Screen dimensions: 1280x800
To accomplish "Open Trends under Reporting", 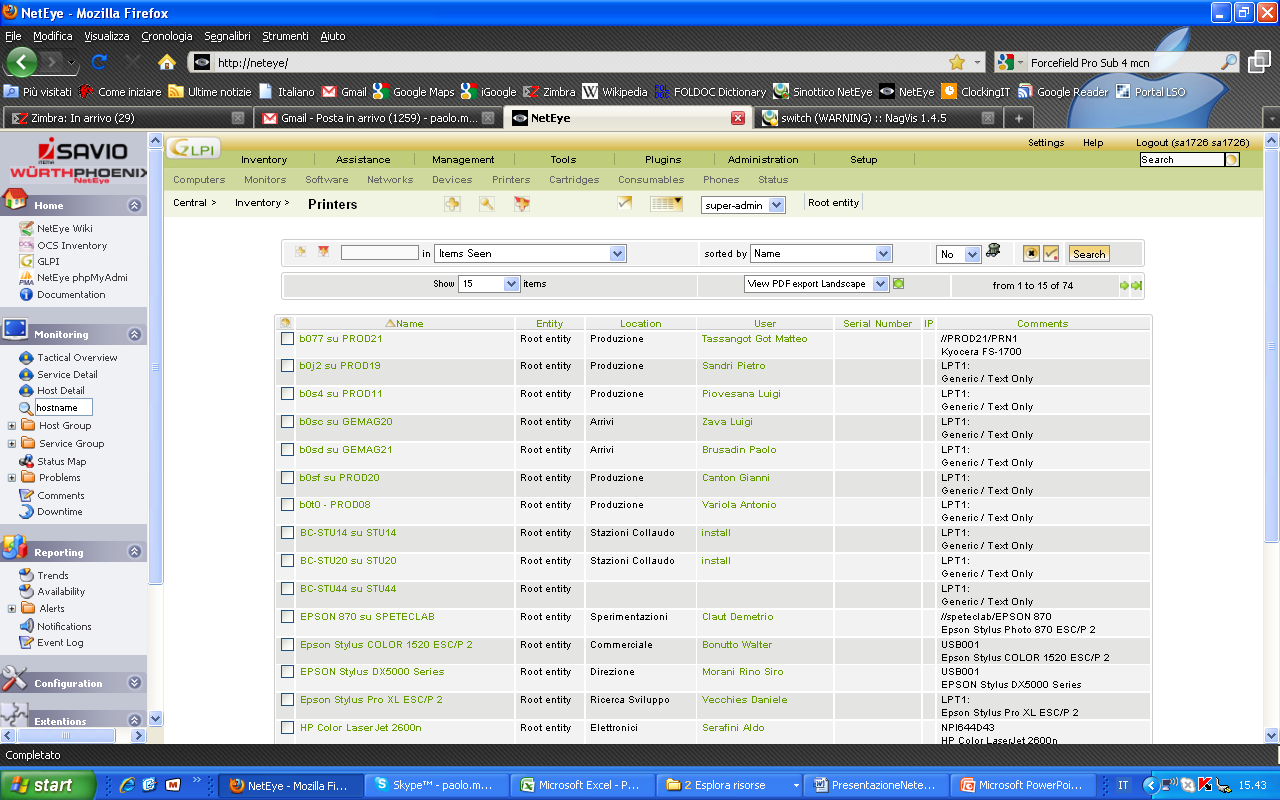I will (53, 575).
